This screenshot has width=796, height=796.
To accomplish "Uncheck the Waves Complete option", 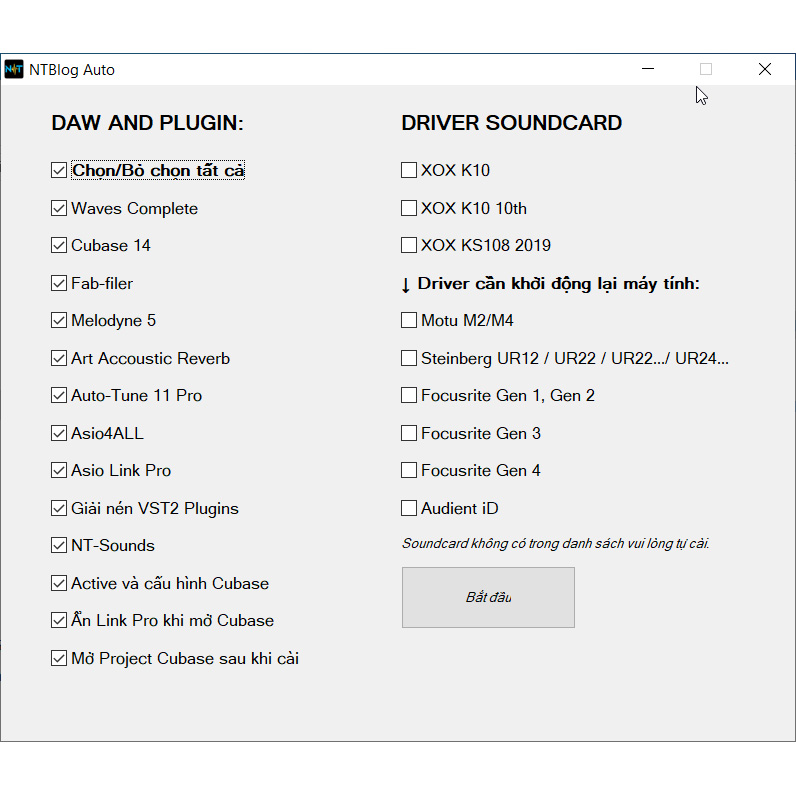I will [x=59, y=208].
